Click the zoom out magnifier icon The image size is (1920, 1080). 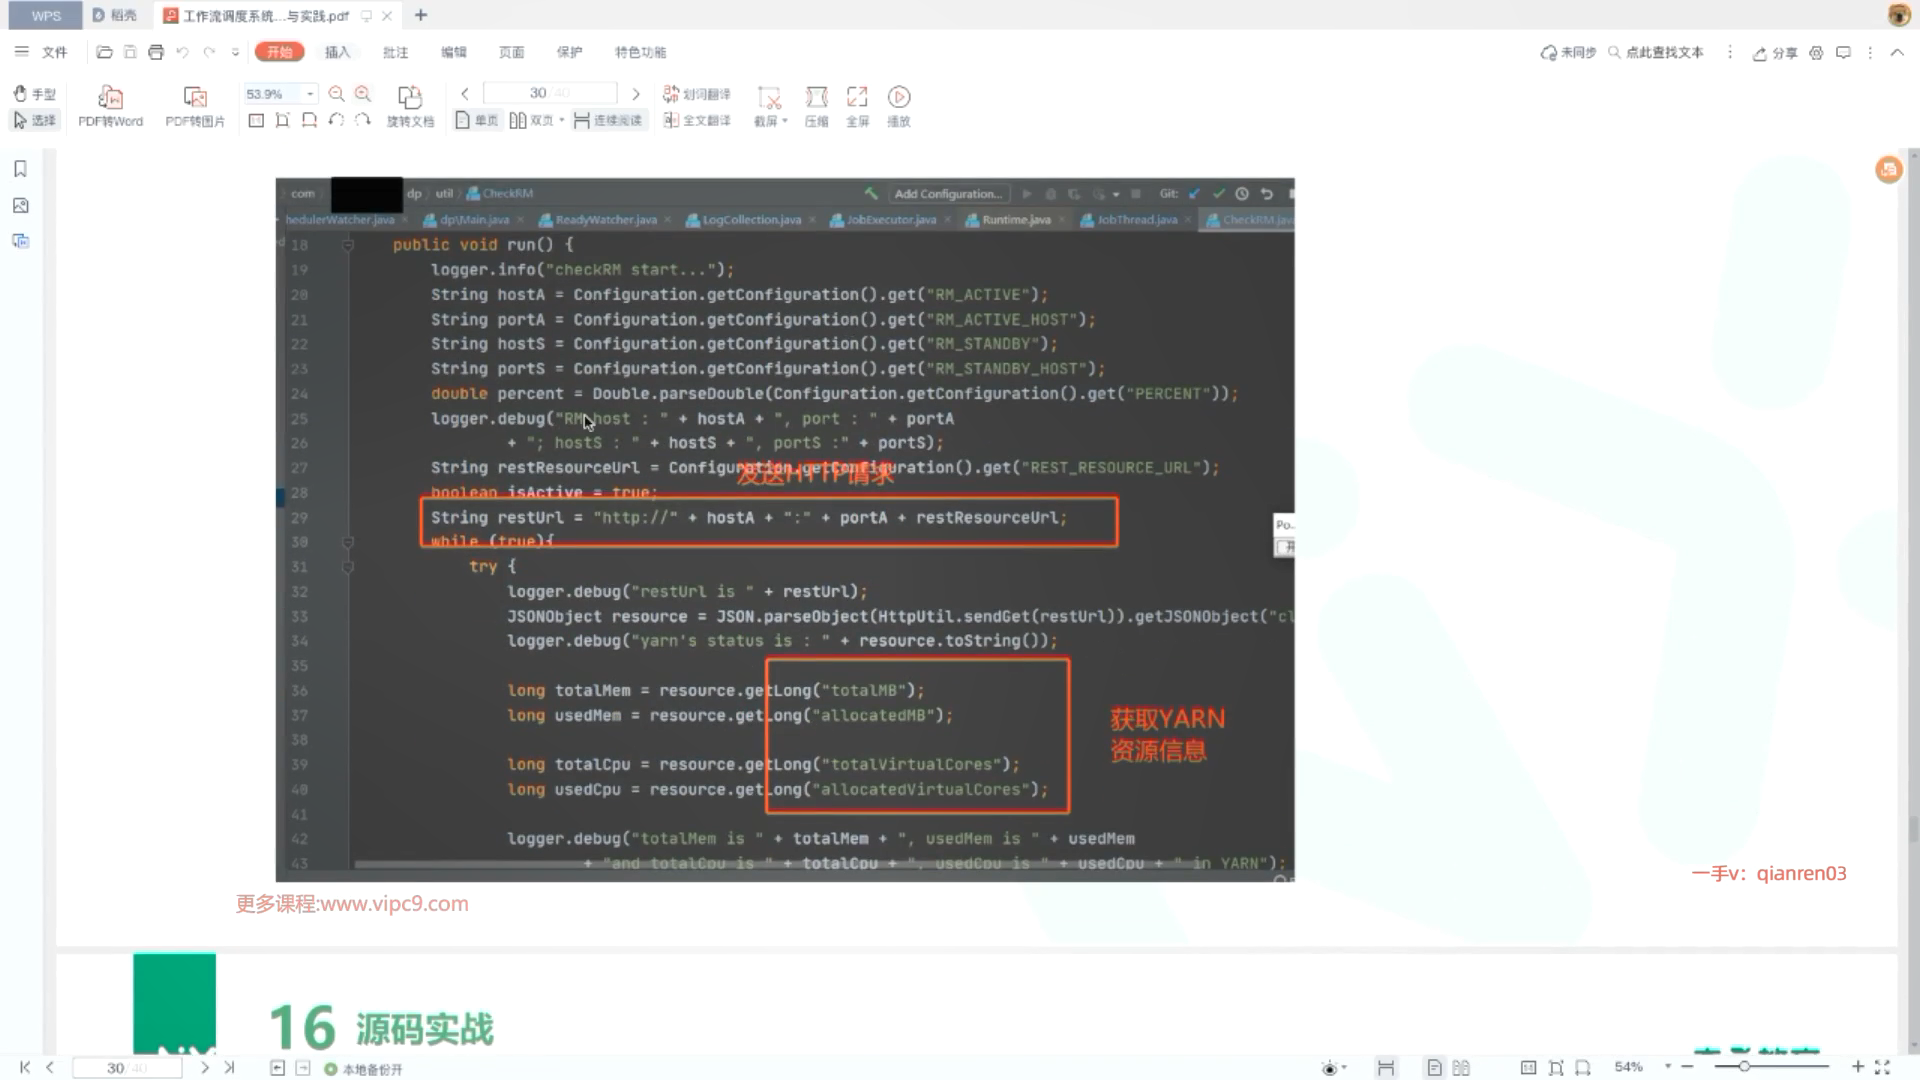point(336,94)
